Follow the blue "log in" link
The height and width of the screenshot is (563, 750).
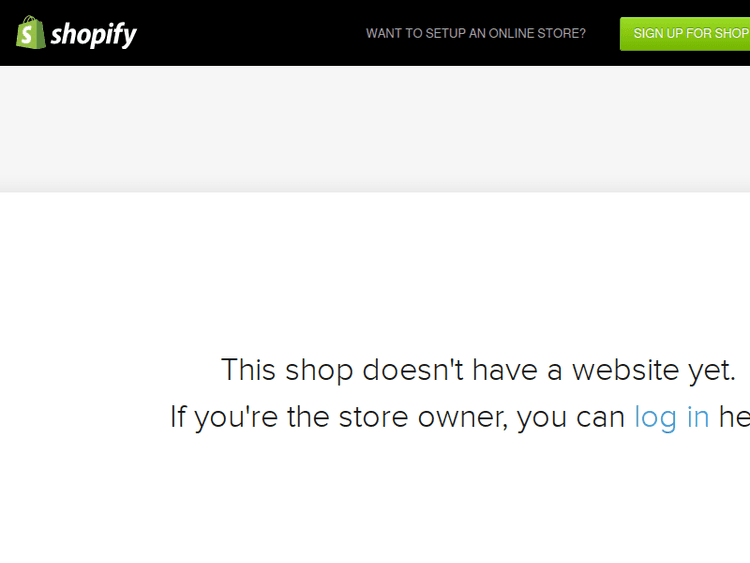672,417
